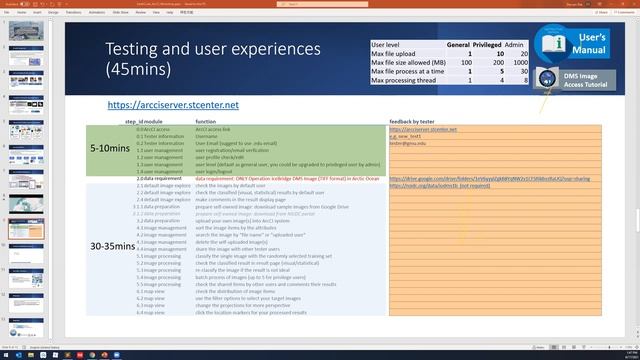Click the User's Manual book icon
Viewport: 640px width, 360px height.
pos(553,43)
